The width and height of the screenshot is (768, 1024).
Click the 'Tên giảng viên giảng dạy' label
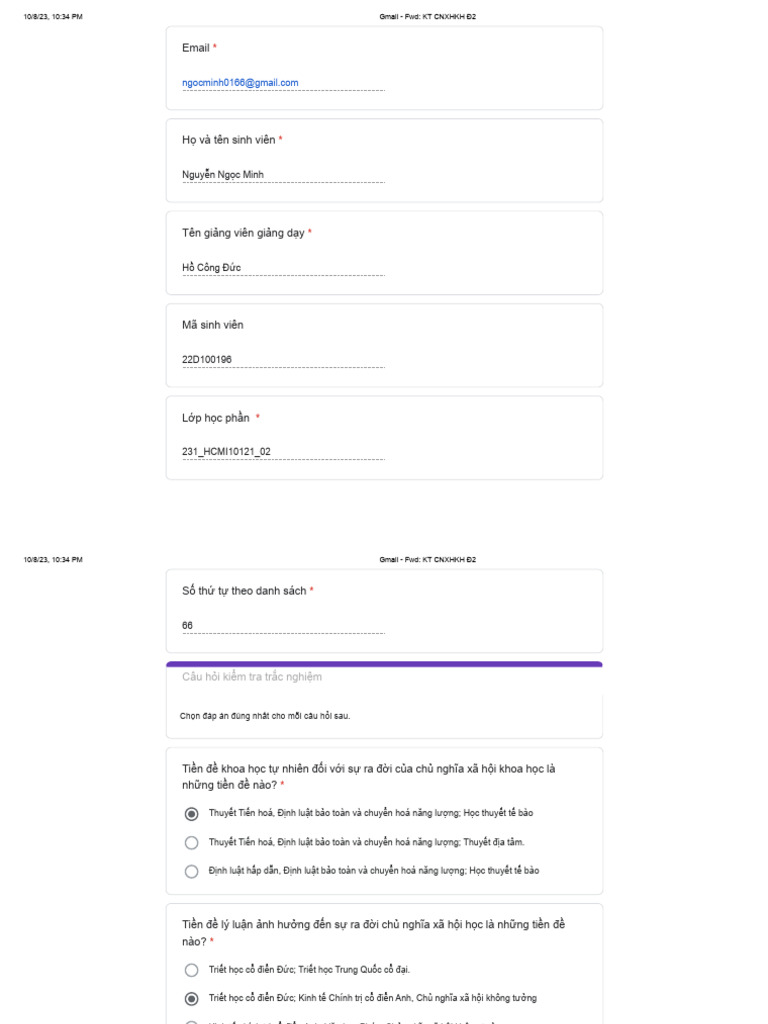[x=243, y=233]
